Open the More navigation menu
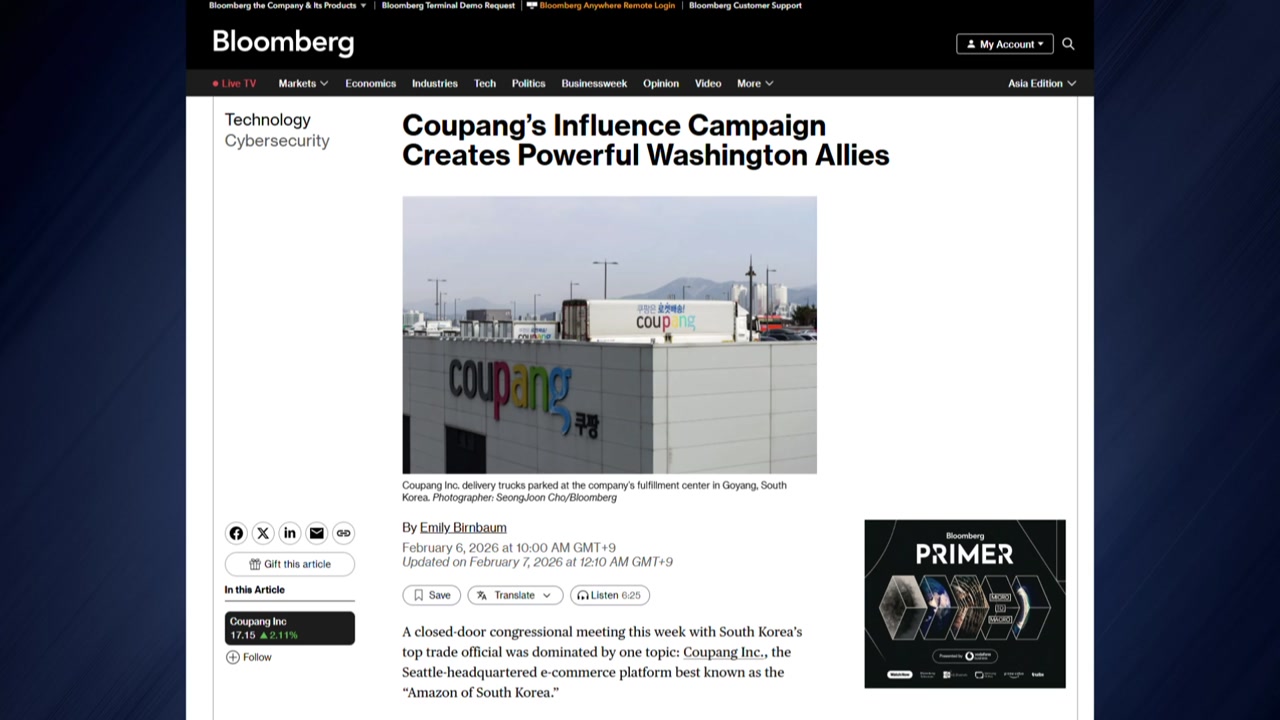This screenshot has width=1280, height=720. click(x=755, y=83)
